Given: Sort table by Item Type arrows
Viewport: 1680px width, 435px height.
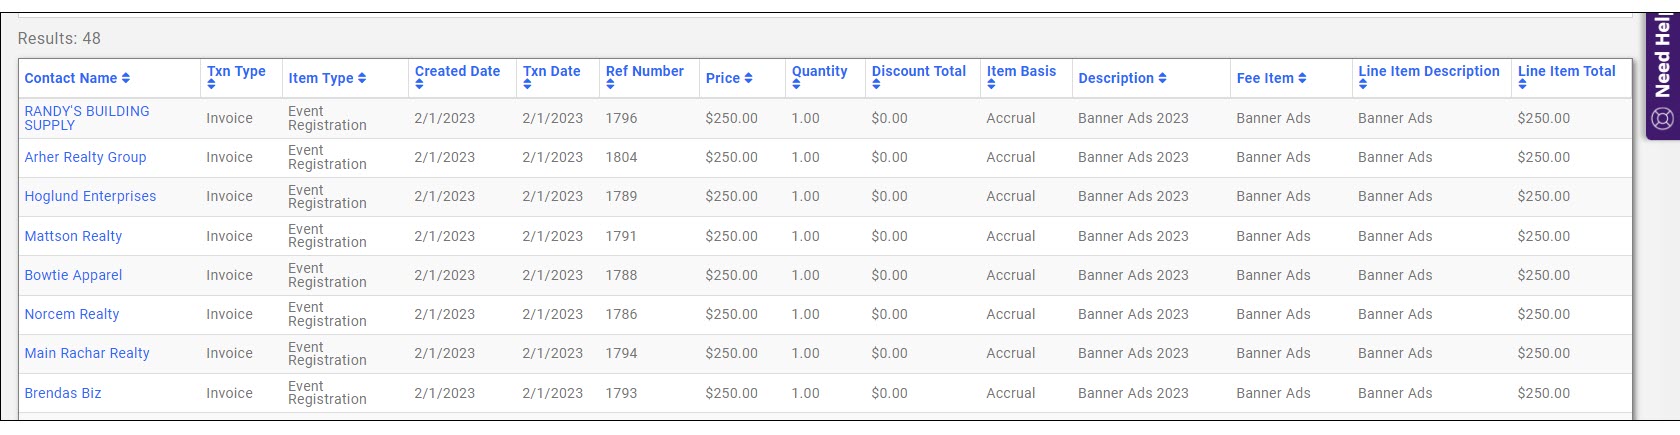Looking at the screenshot, I should (362, 79).
